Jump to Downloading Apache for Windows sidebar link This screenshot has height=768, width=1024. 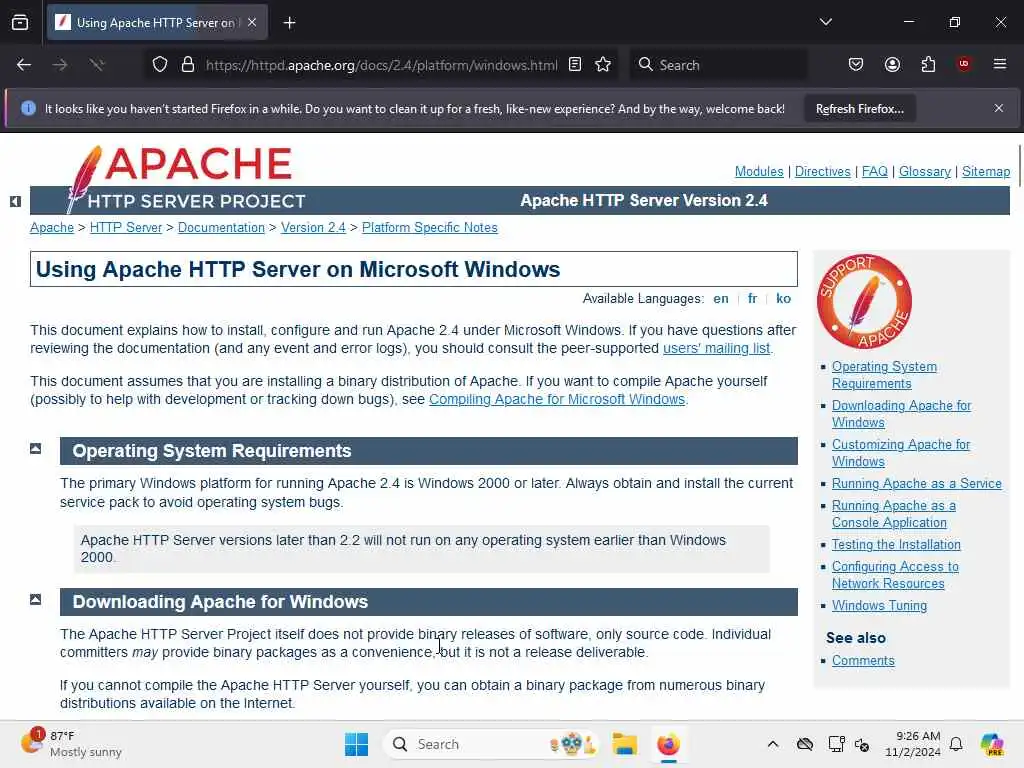901,414
